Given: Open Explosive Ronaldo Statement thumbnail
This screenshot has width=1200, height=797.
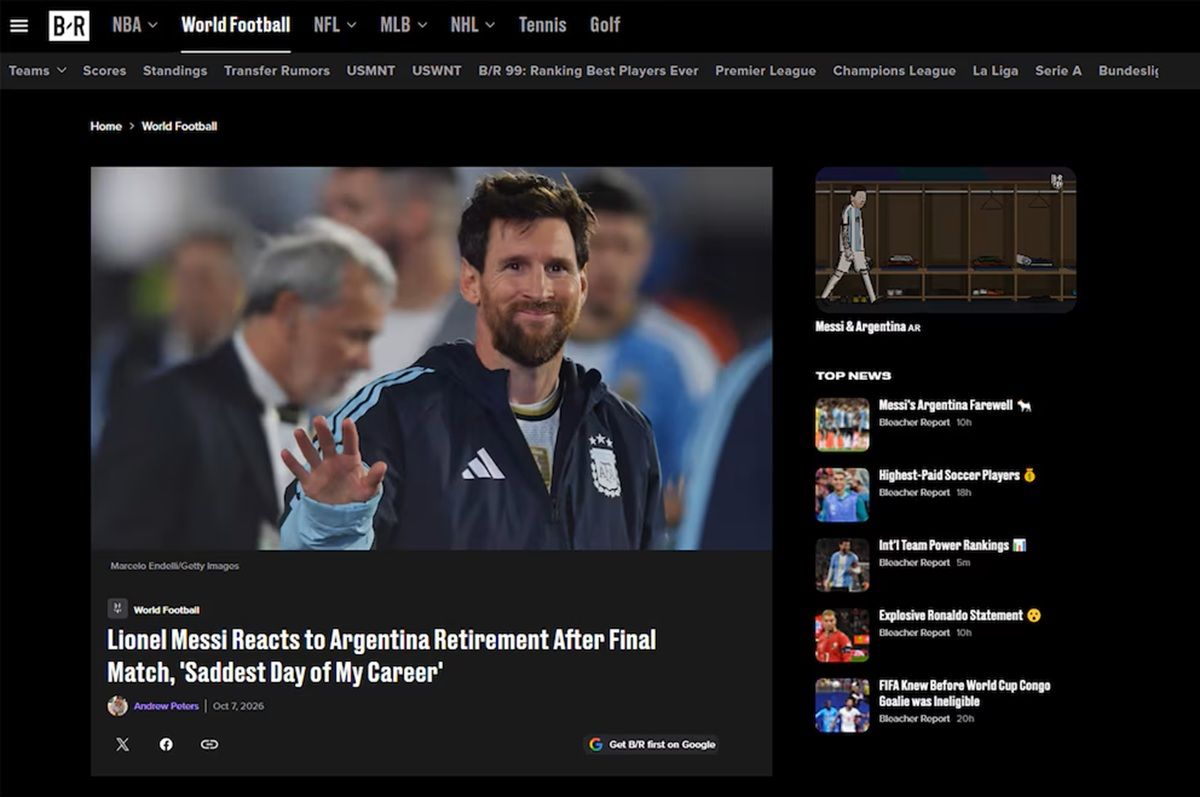Looking at the screenshot, I should tap(842, 635).
